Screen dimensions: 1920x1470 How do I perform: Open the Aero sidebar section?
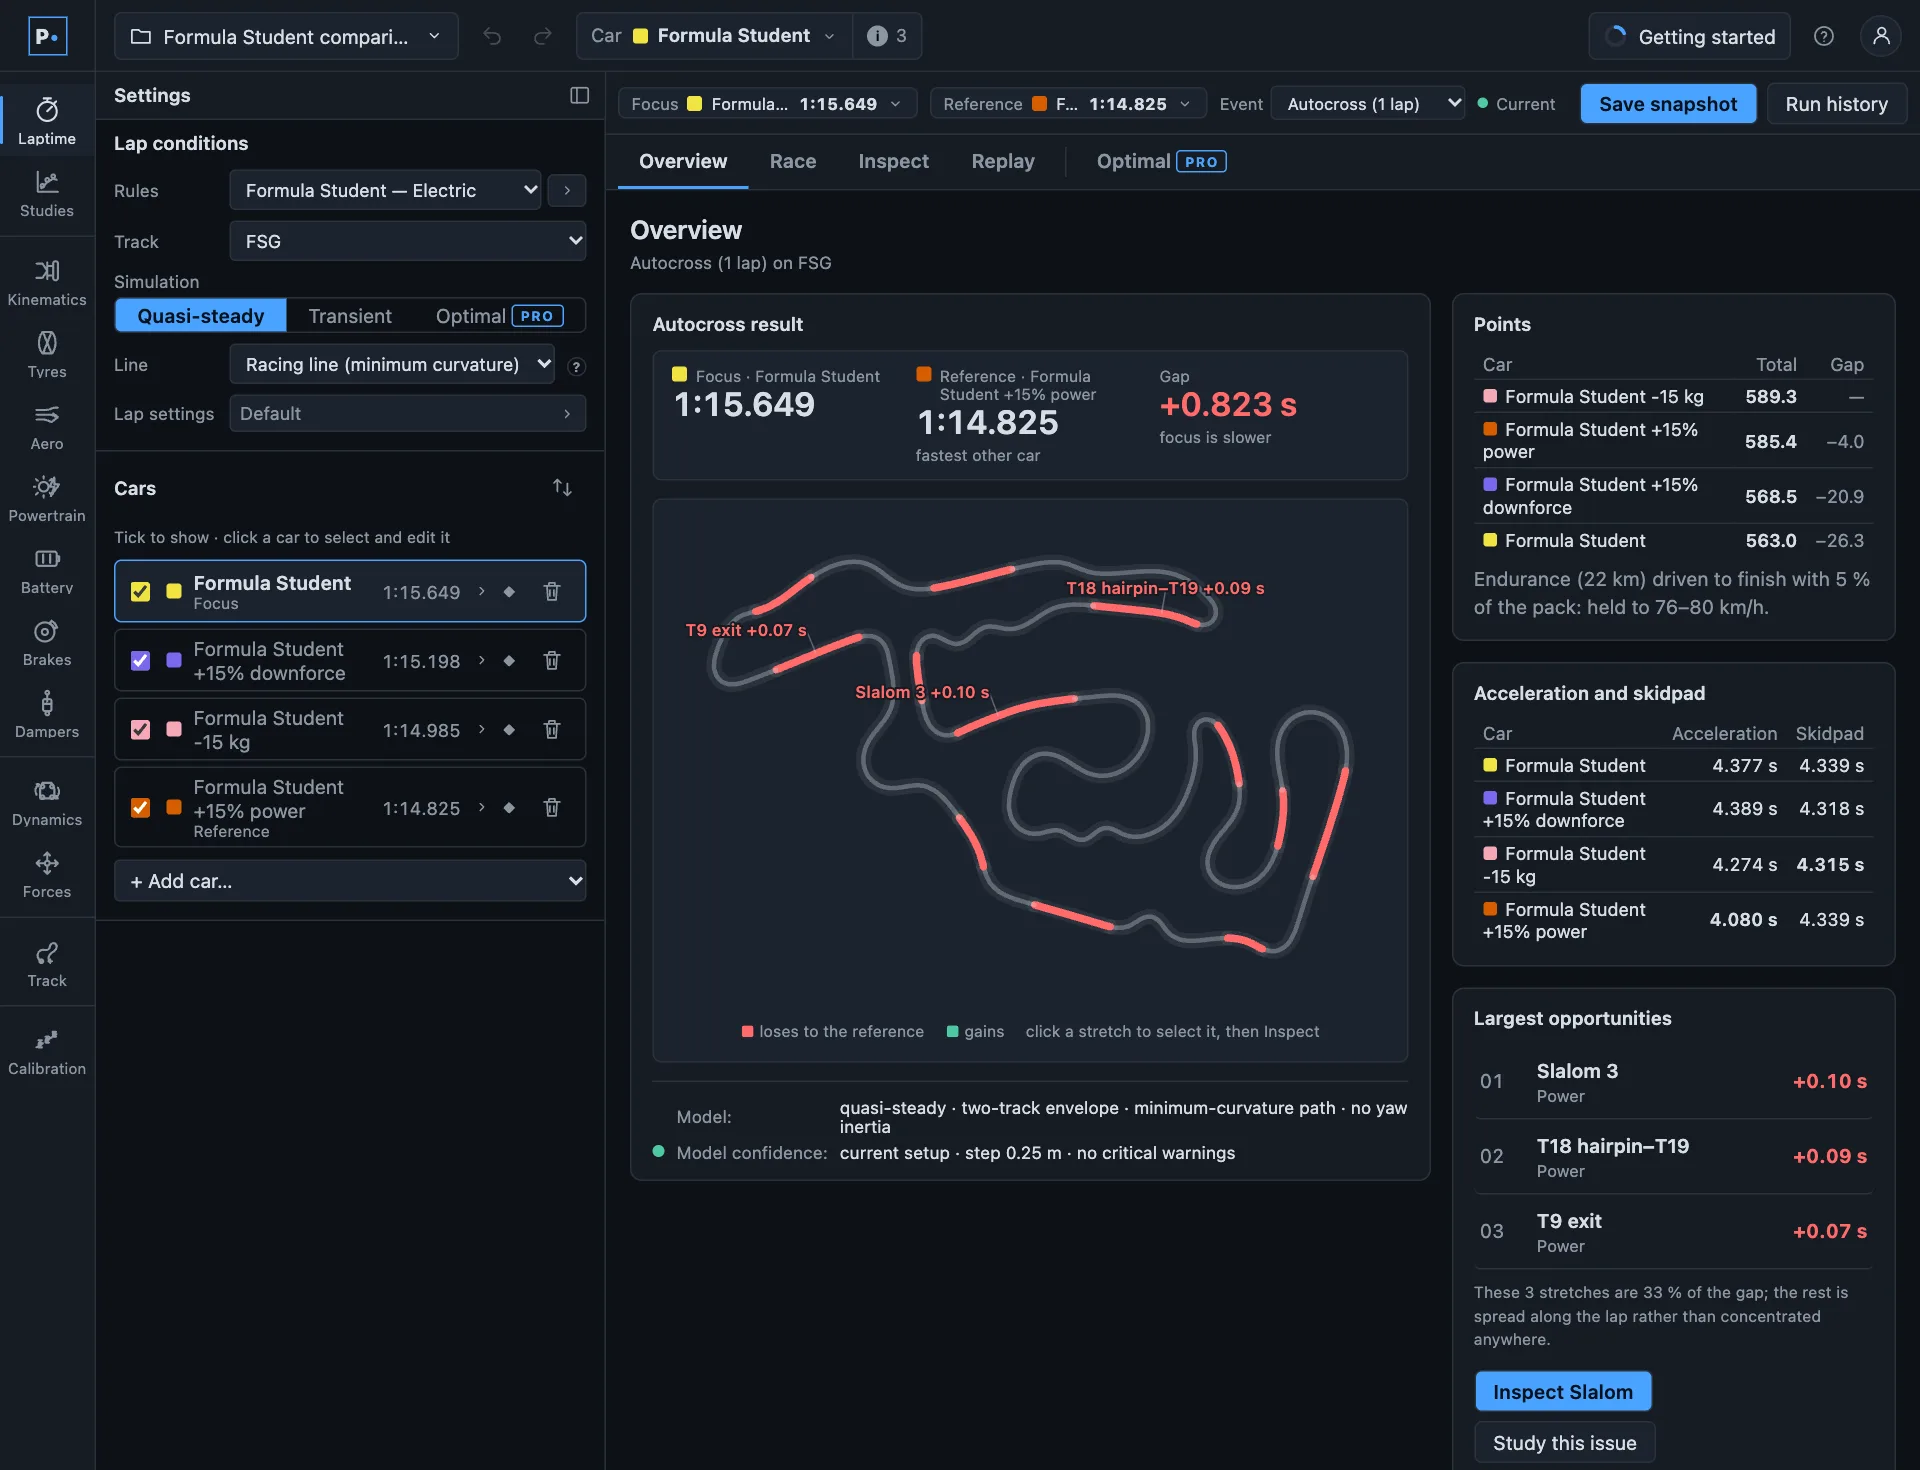(47, 427)
